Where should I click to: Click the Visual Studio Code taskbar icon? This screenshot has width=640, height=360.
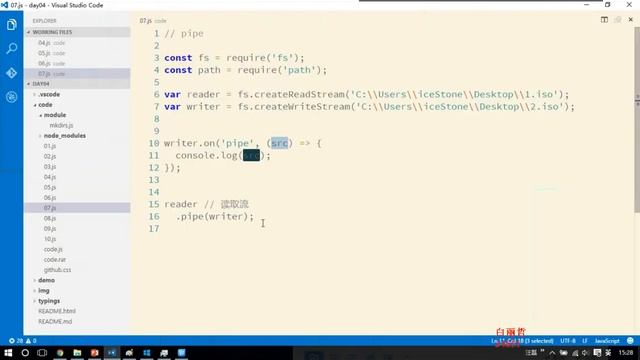[112, 353]
